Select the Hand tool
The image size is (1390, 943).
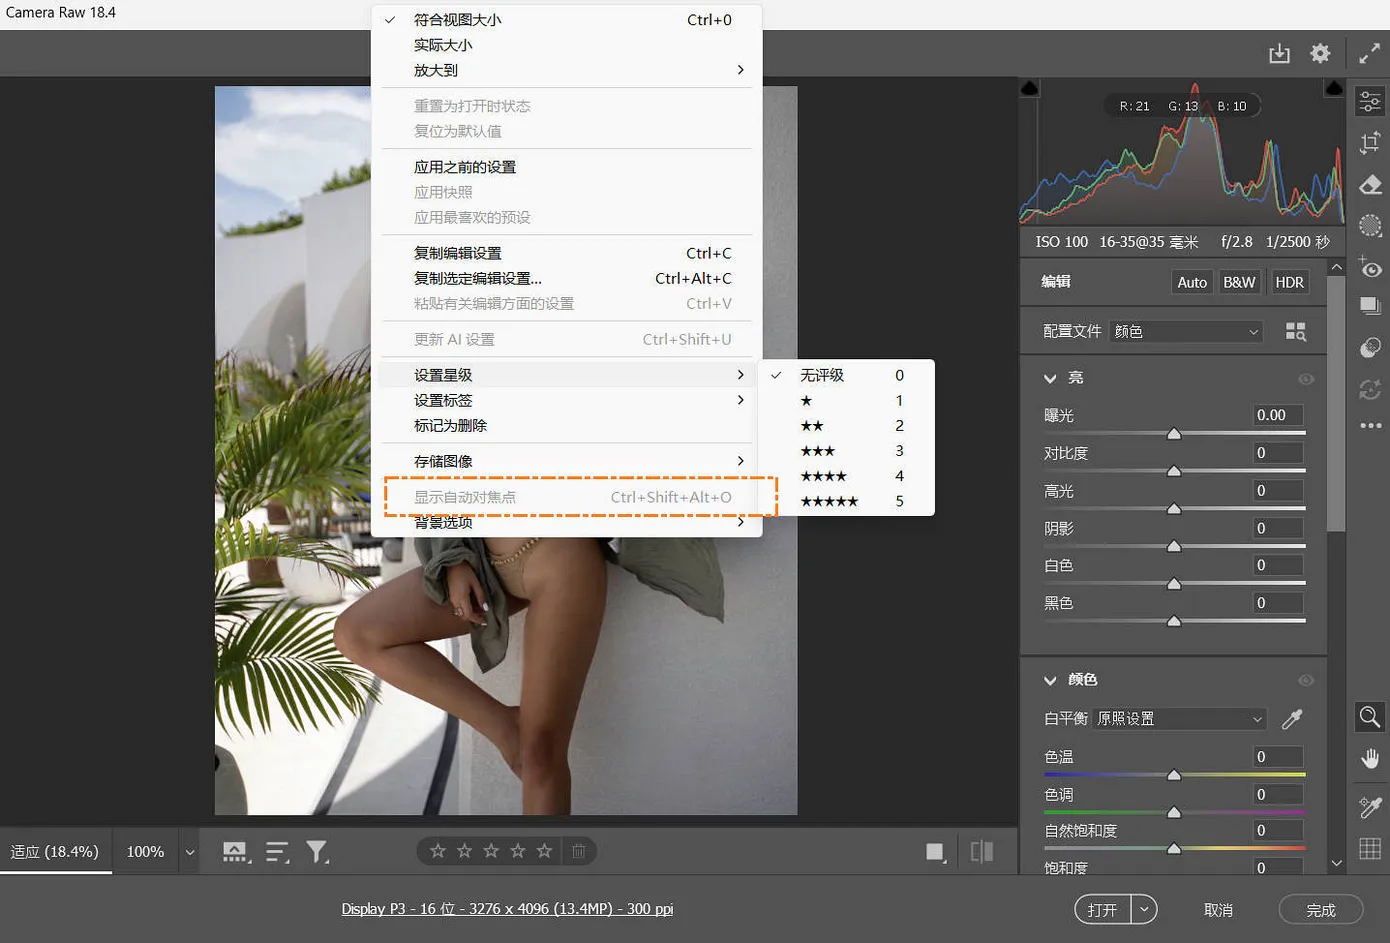[x=1370, y=759]
